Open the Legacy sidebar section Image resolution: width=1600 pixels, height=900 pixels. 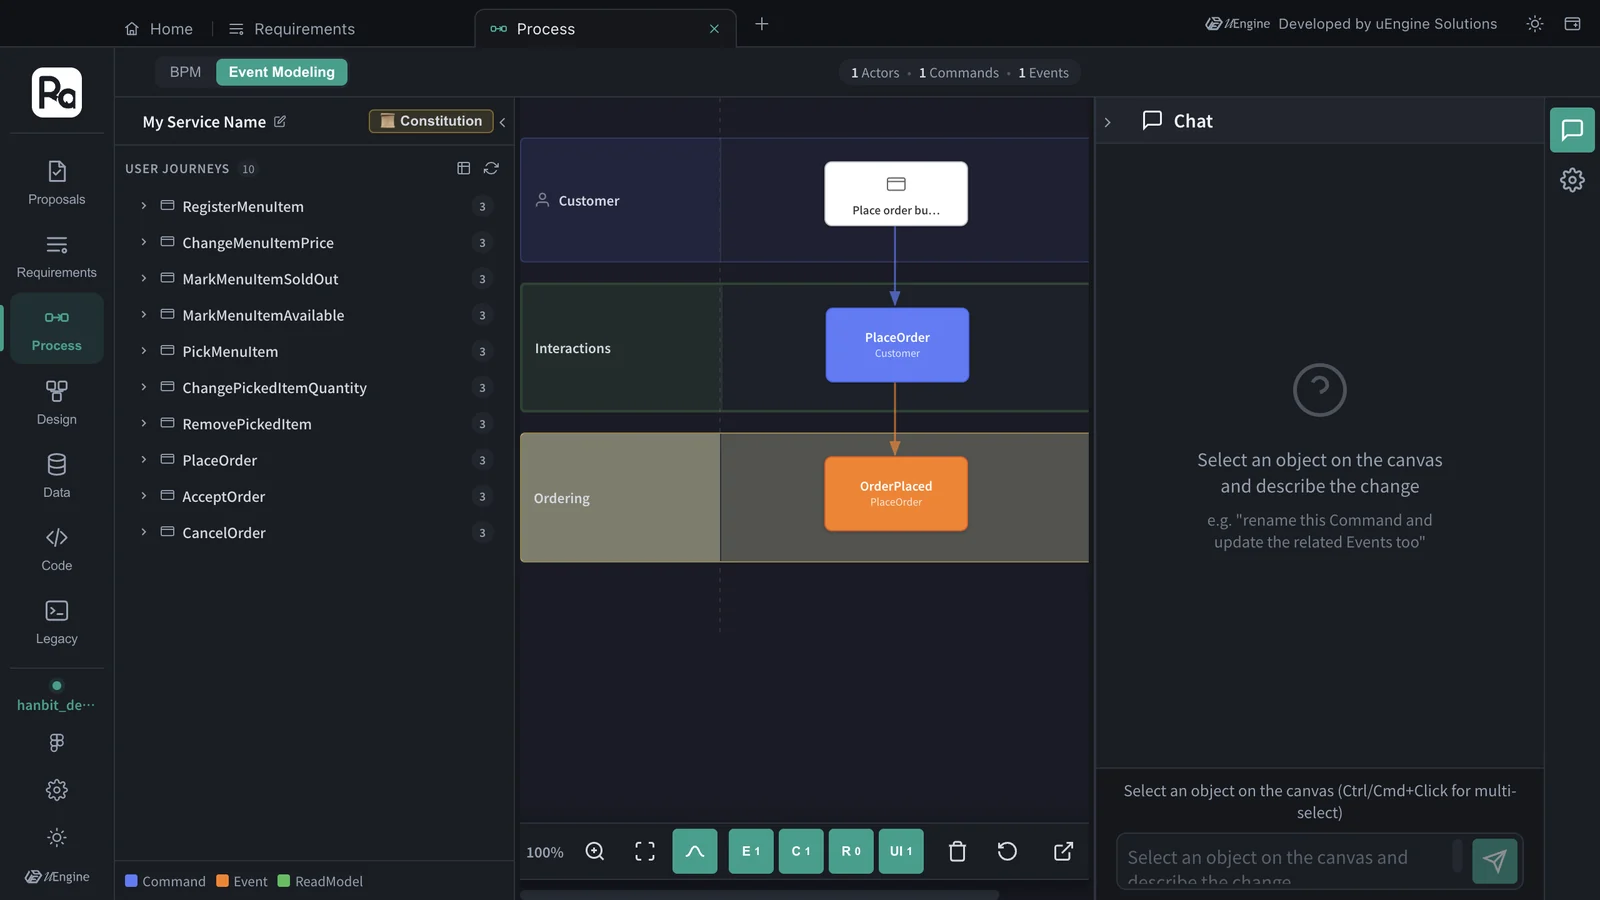[x=57, y=622]
